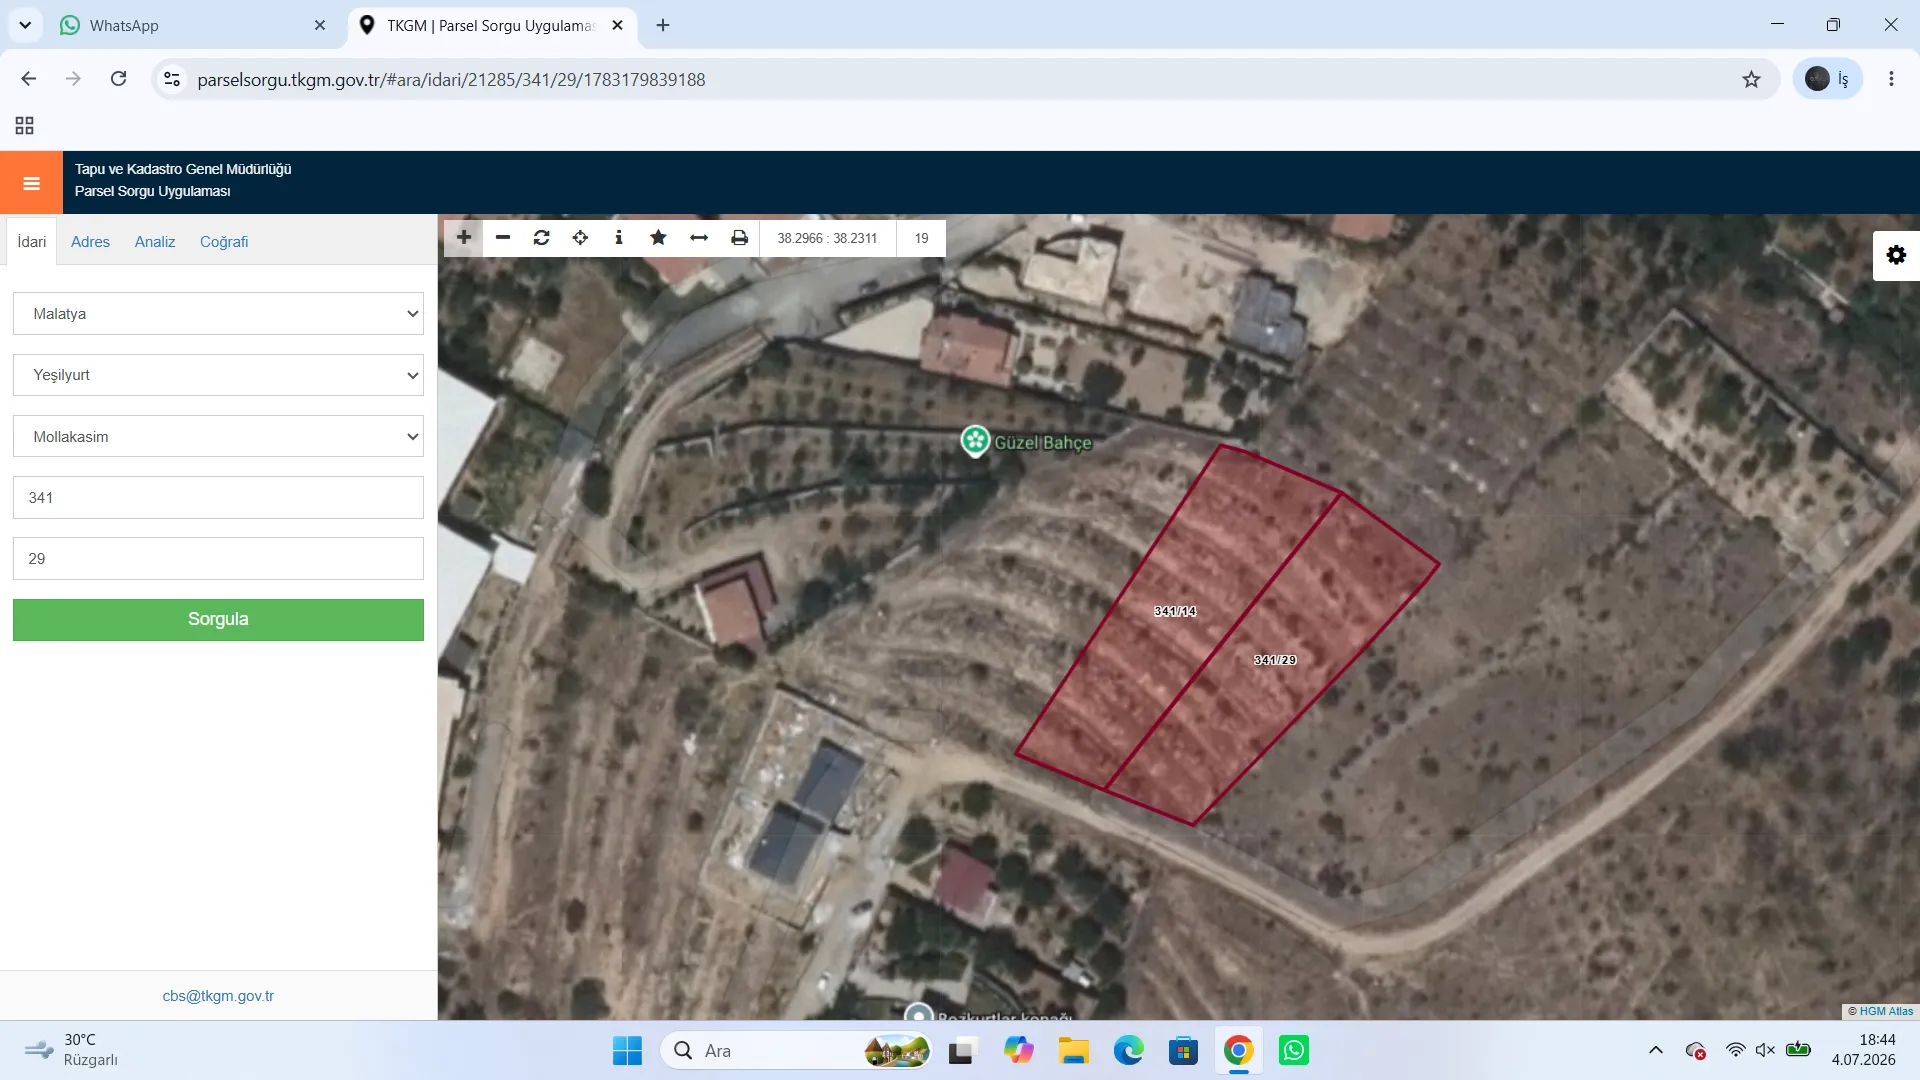Print the map
1920x1080 pixels.
click(x=739, y=238)
